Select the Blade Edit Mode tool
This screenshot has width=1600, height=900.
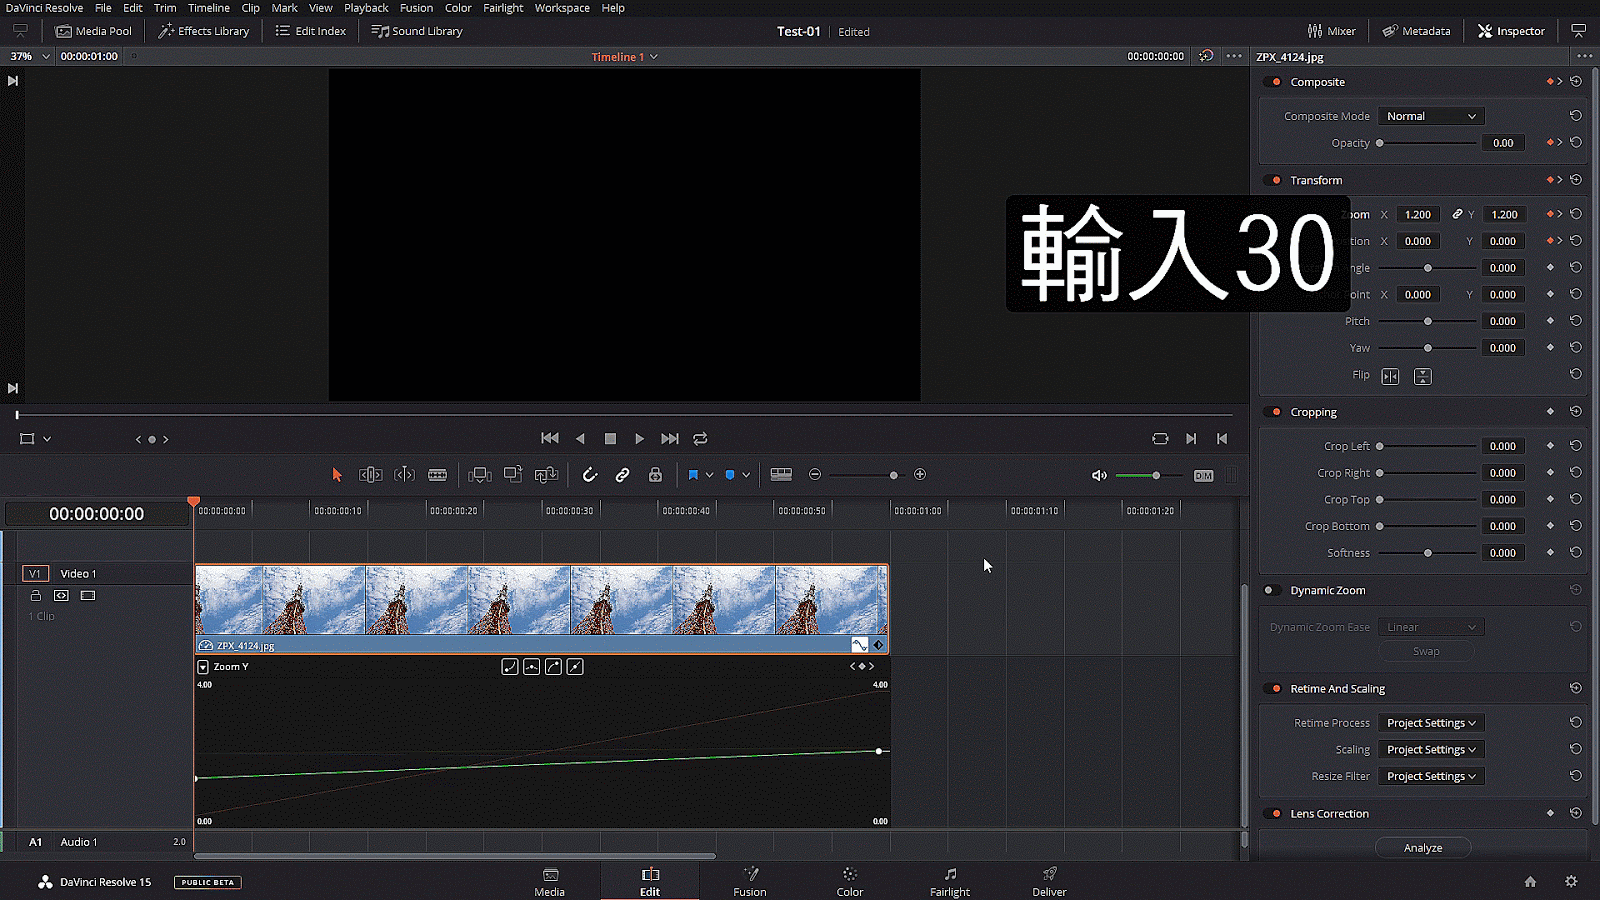tap(437, 475)
